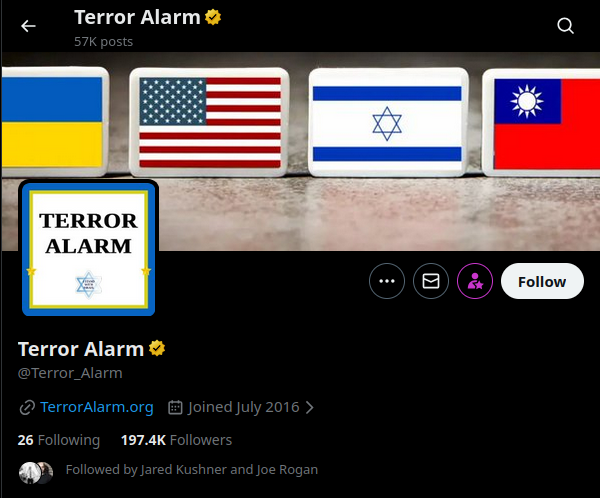Image resolution: width=600 pixels, height=498 pixels.
Task: View the 26 Following list
Action: pyautogui.click(x=59, y=440)
